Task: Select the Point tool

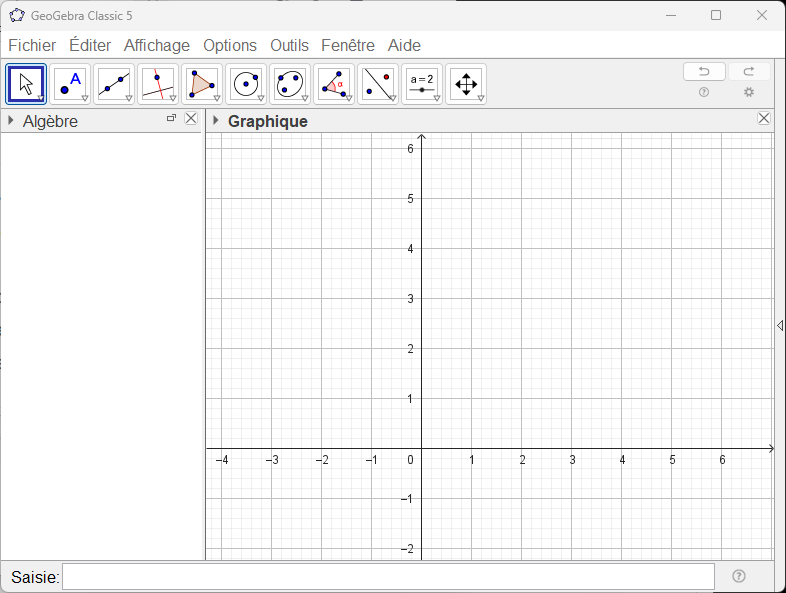Action: point(70,84)
